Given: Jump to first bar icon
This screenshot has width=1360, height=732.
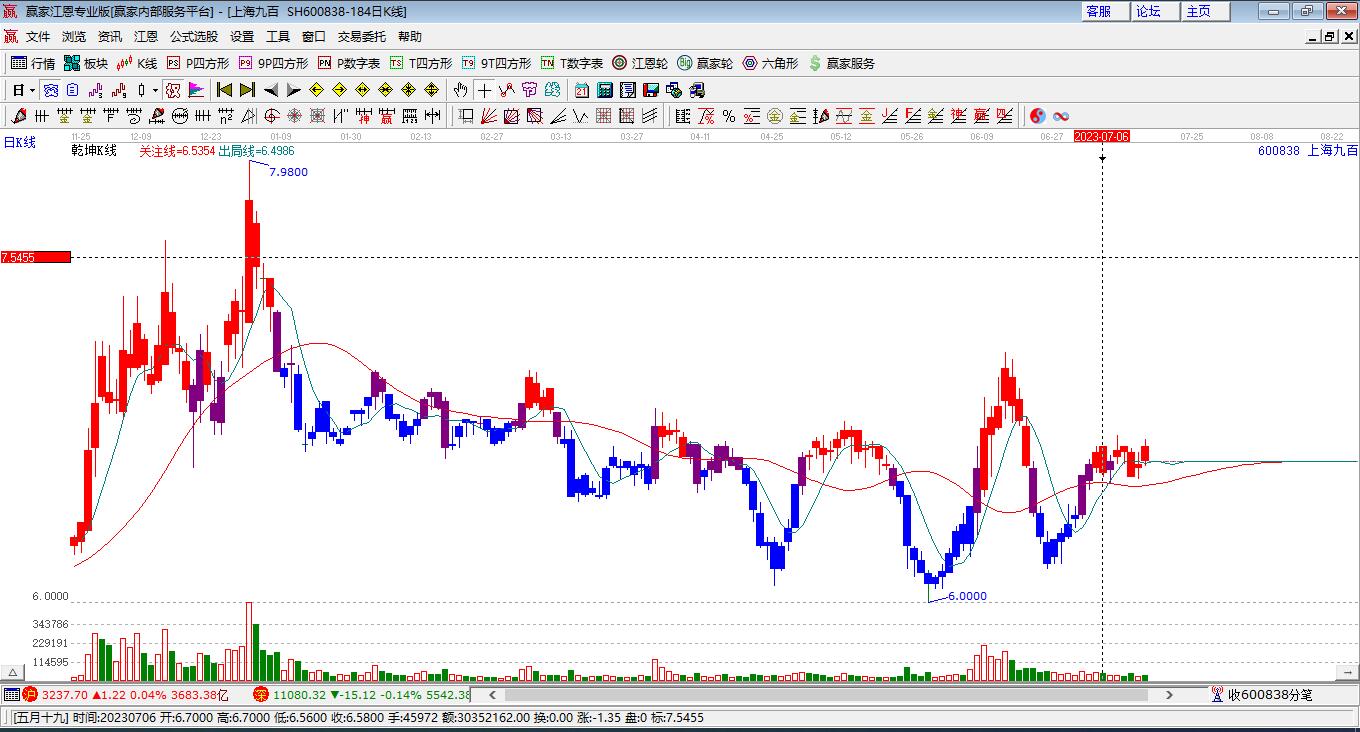Looking at the screenshot, I should pyautogui.click(x=224, y=90).
